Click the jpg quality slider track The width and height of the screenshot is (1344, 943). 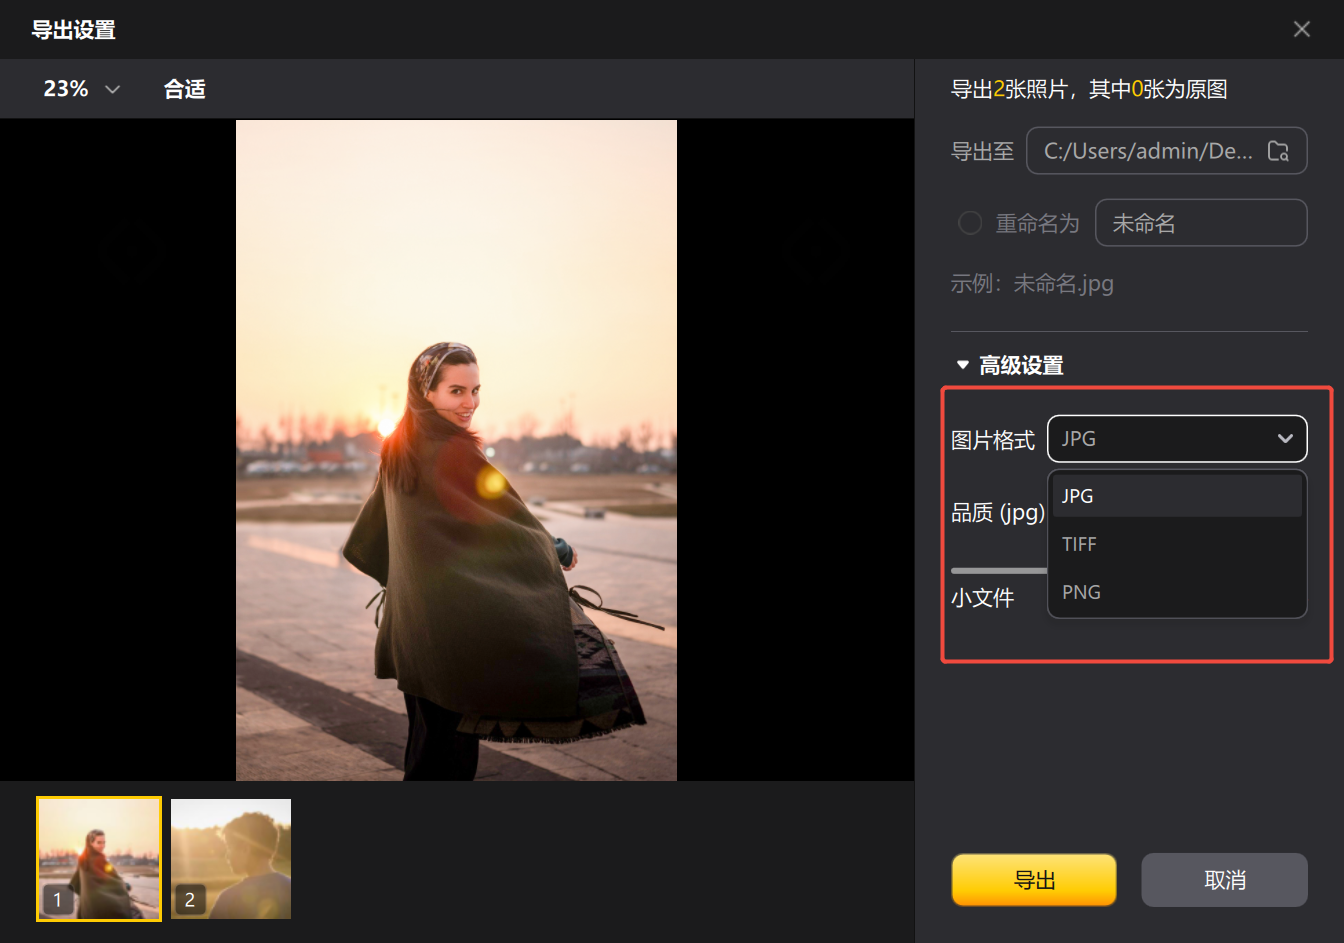coord(998,571)
